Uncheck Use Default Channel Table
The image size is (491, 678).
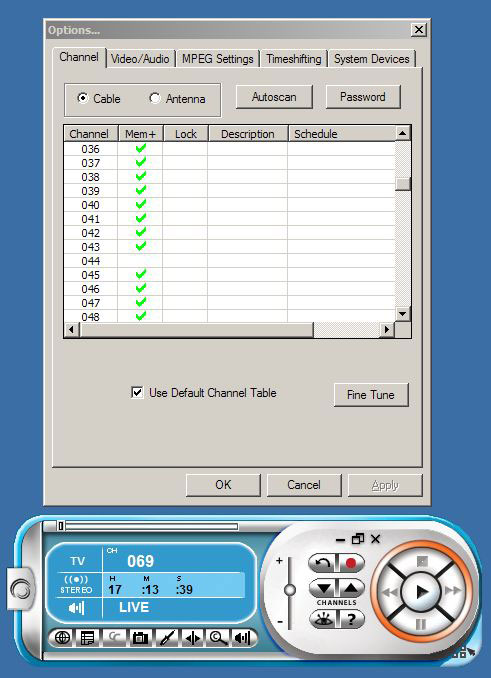137,393
